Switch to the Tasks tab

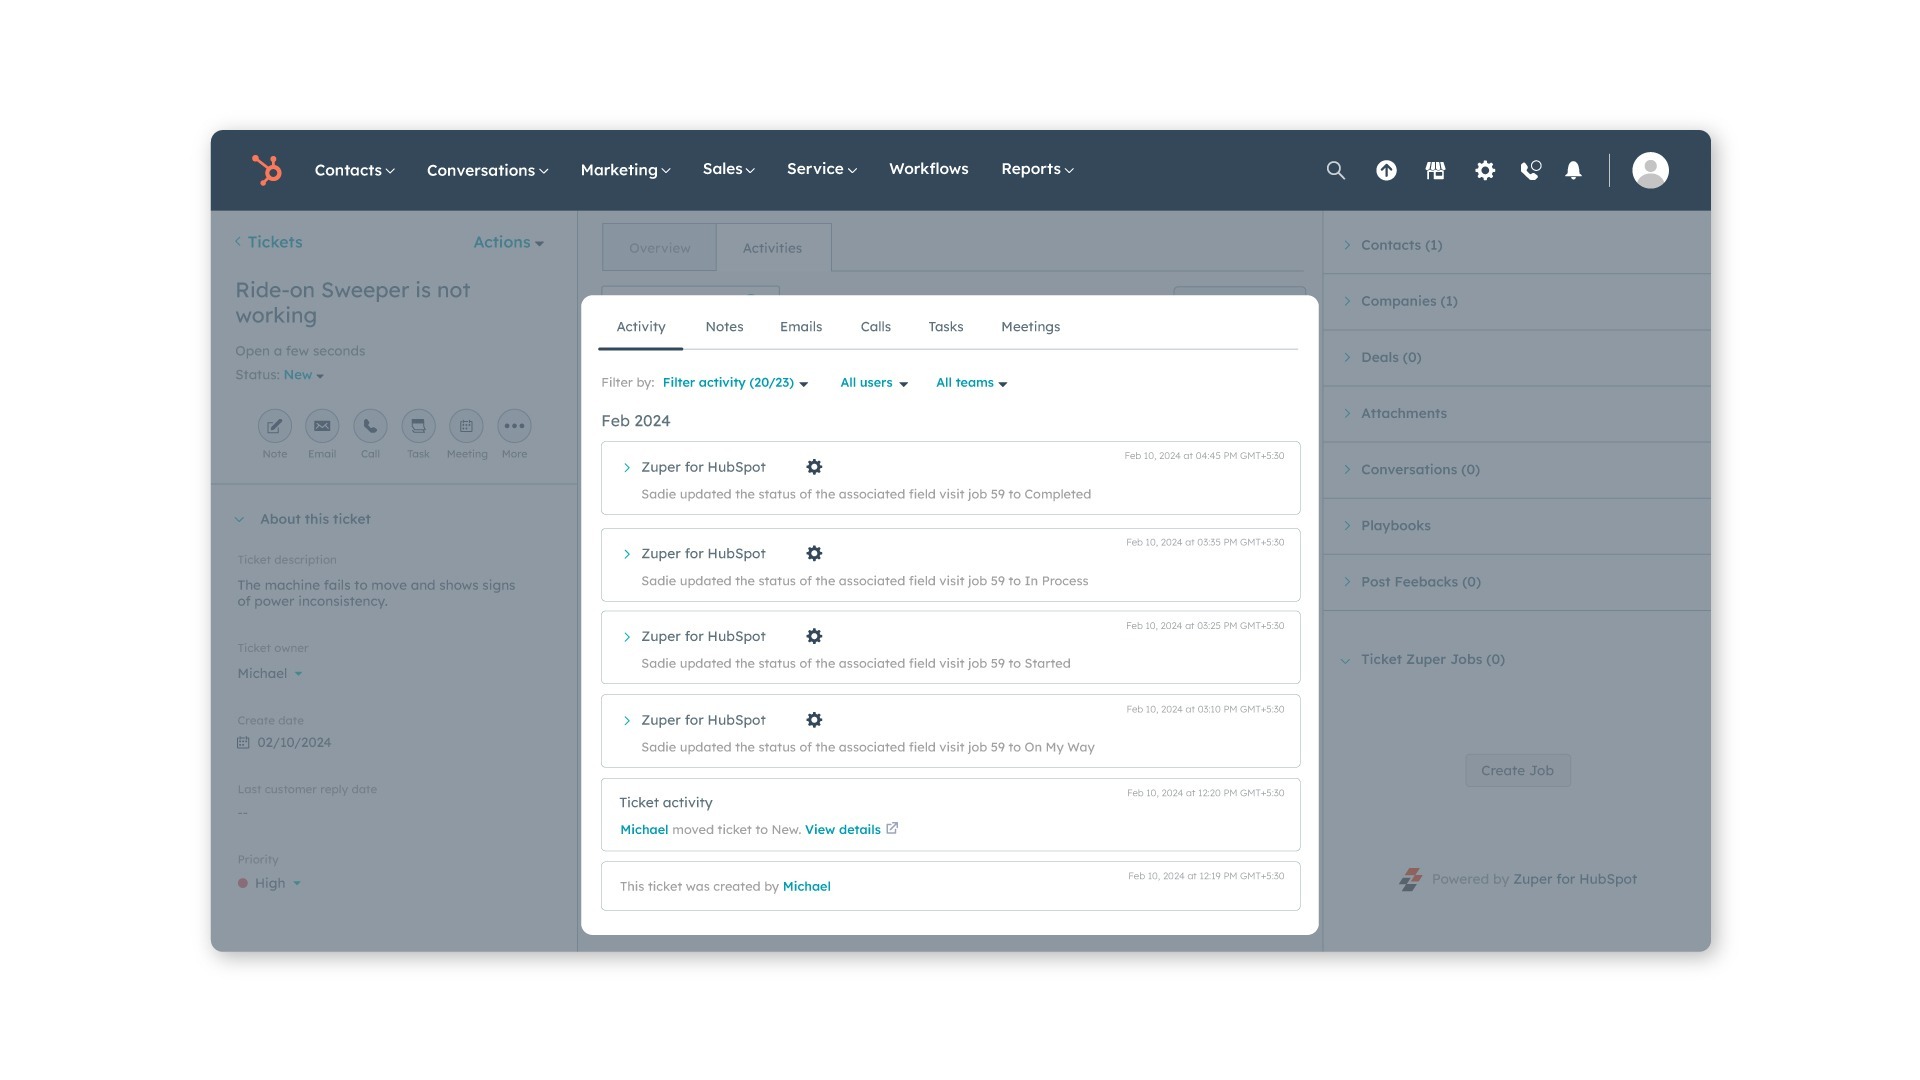[x=945, y=327]
